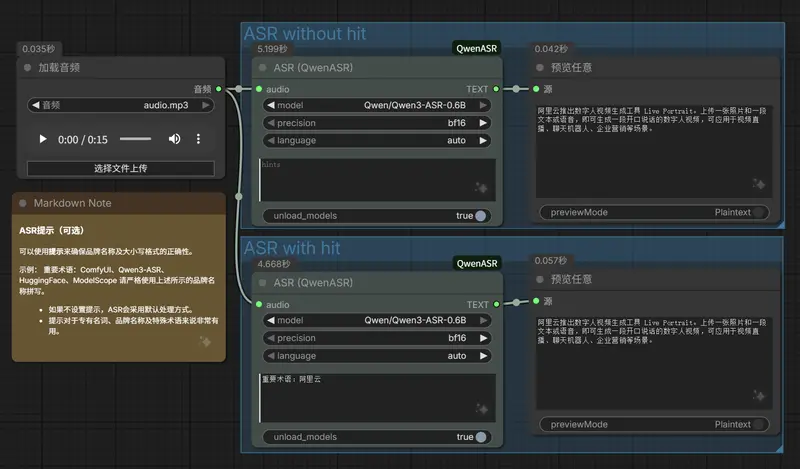
Task: Play the audio.mp3 clip
Action: (43, 139)
